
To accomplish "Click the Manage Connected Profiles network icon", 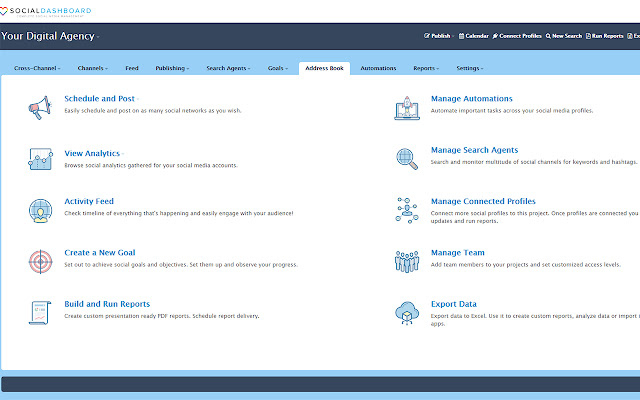I will pos(406,209).
